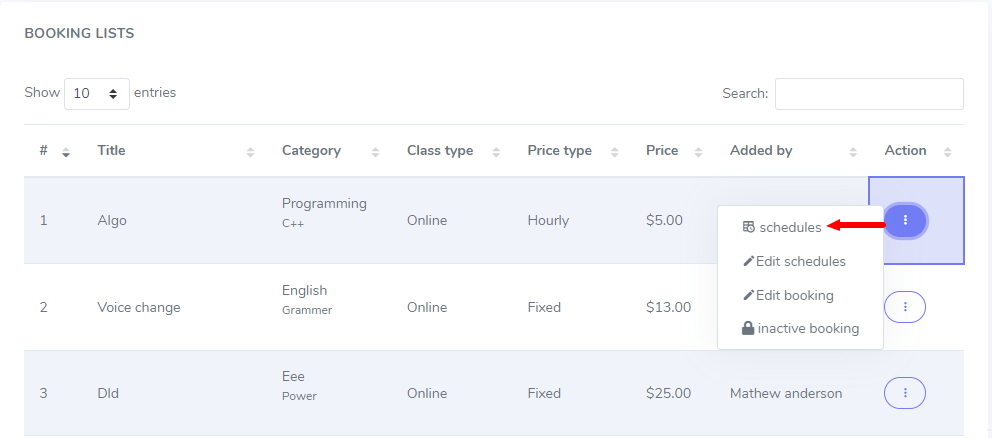Choose inactive booking from the menu
This screenshot has width=992, height=438.
808,328
